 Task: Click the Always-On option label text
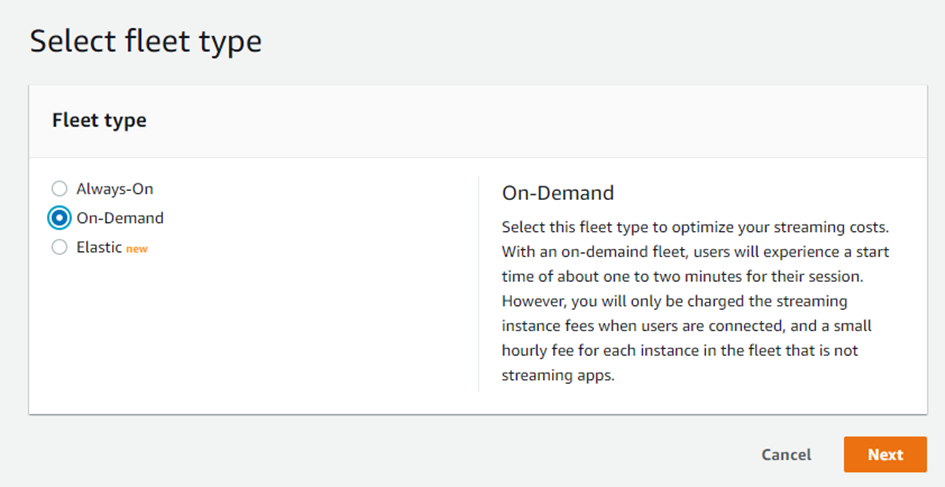pos(114,188)
